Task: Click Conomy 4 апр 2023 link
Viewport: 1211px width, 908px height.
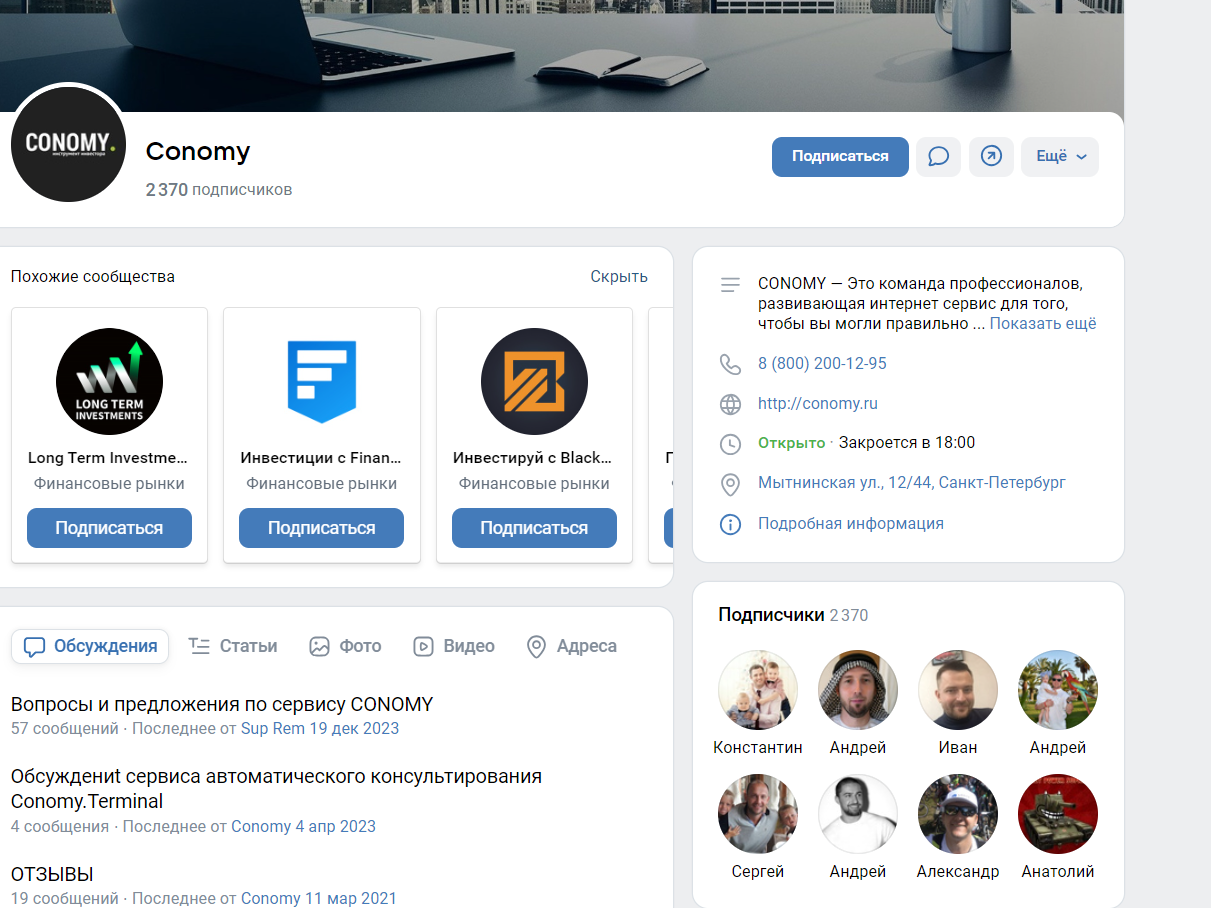Action: [303, 826]
